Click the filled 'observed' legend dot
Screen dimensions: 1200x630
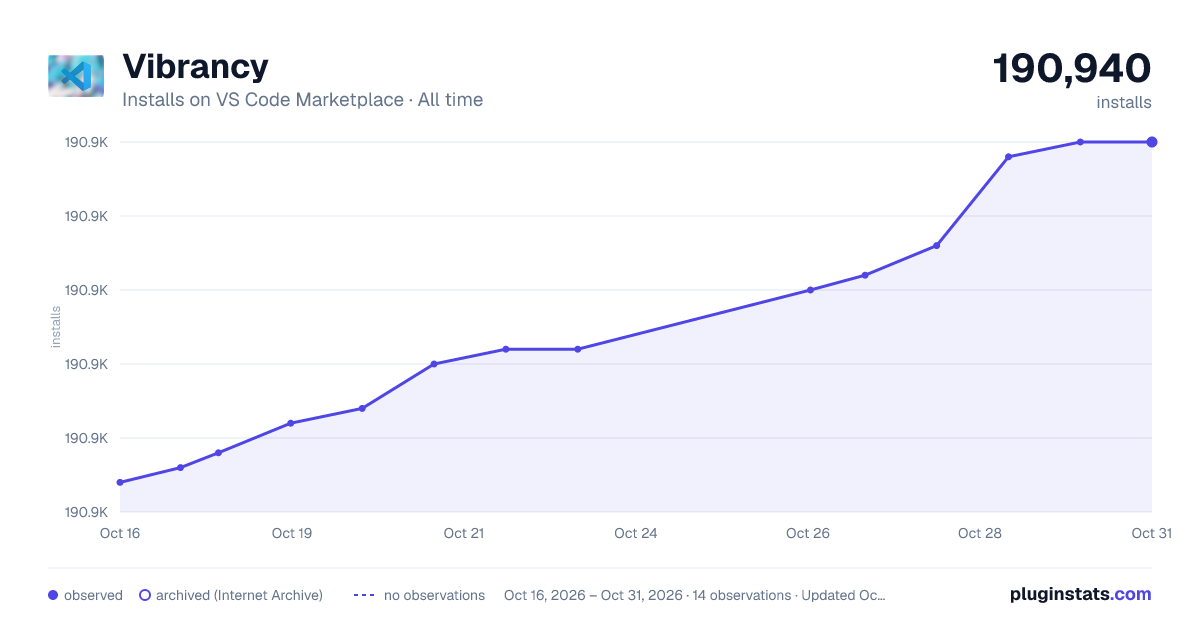pos(53,595)
